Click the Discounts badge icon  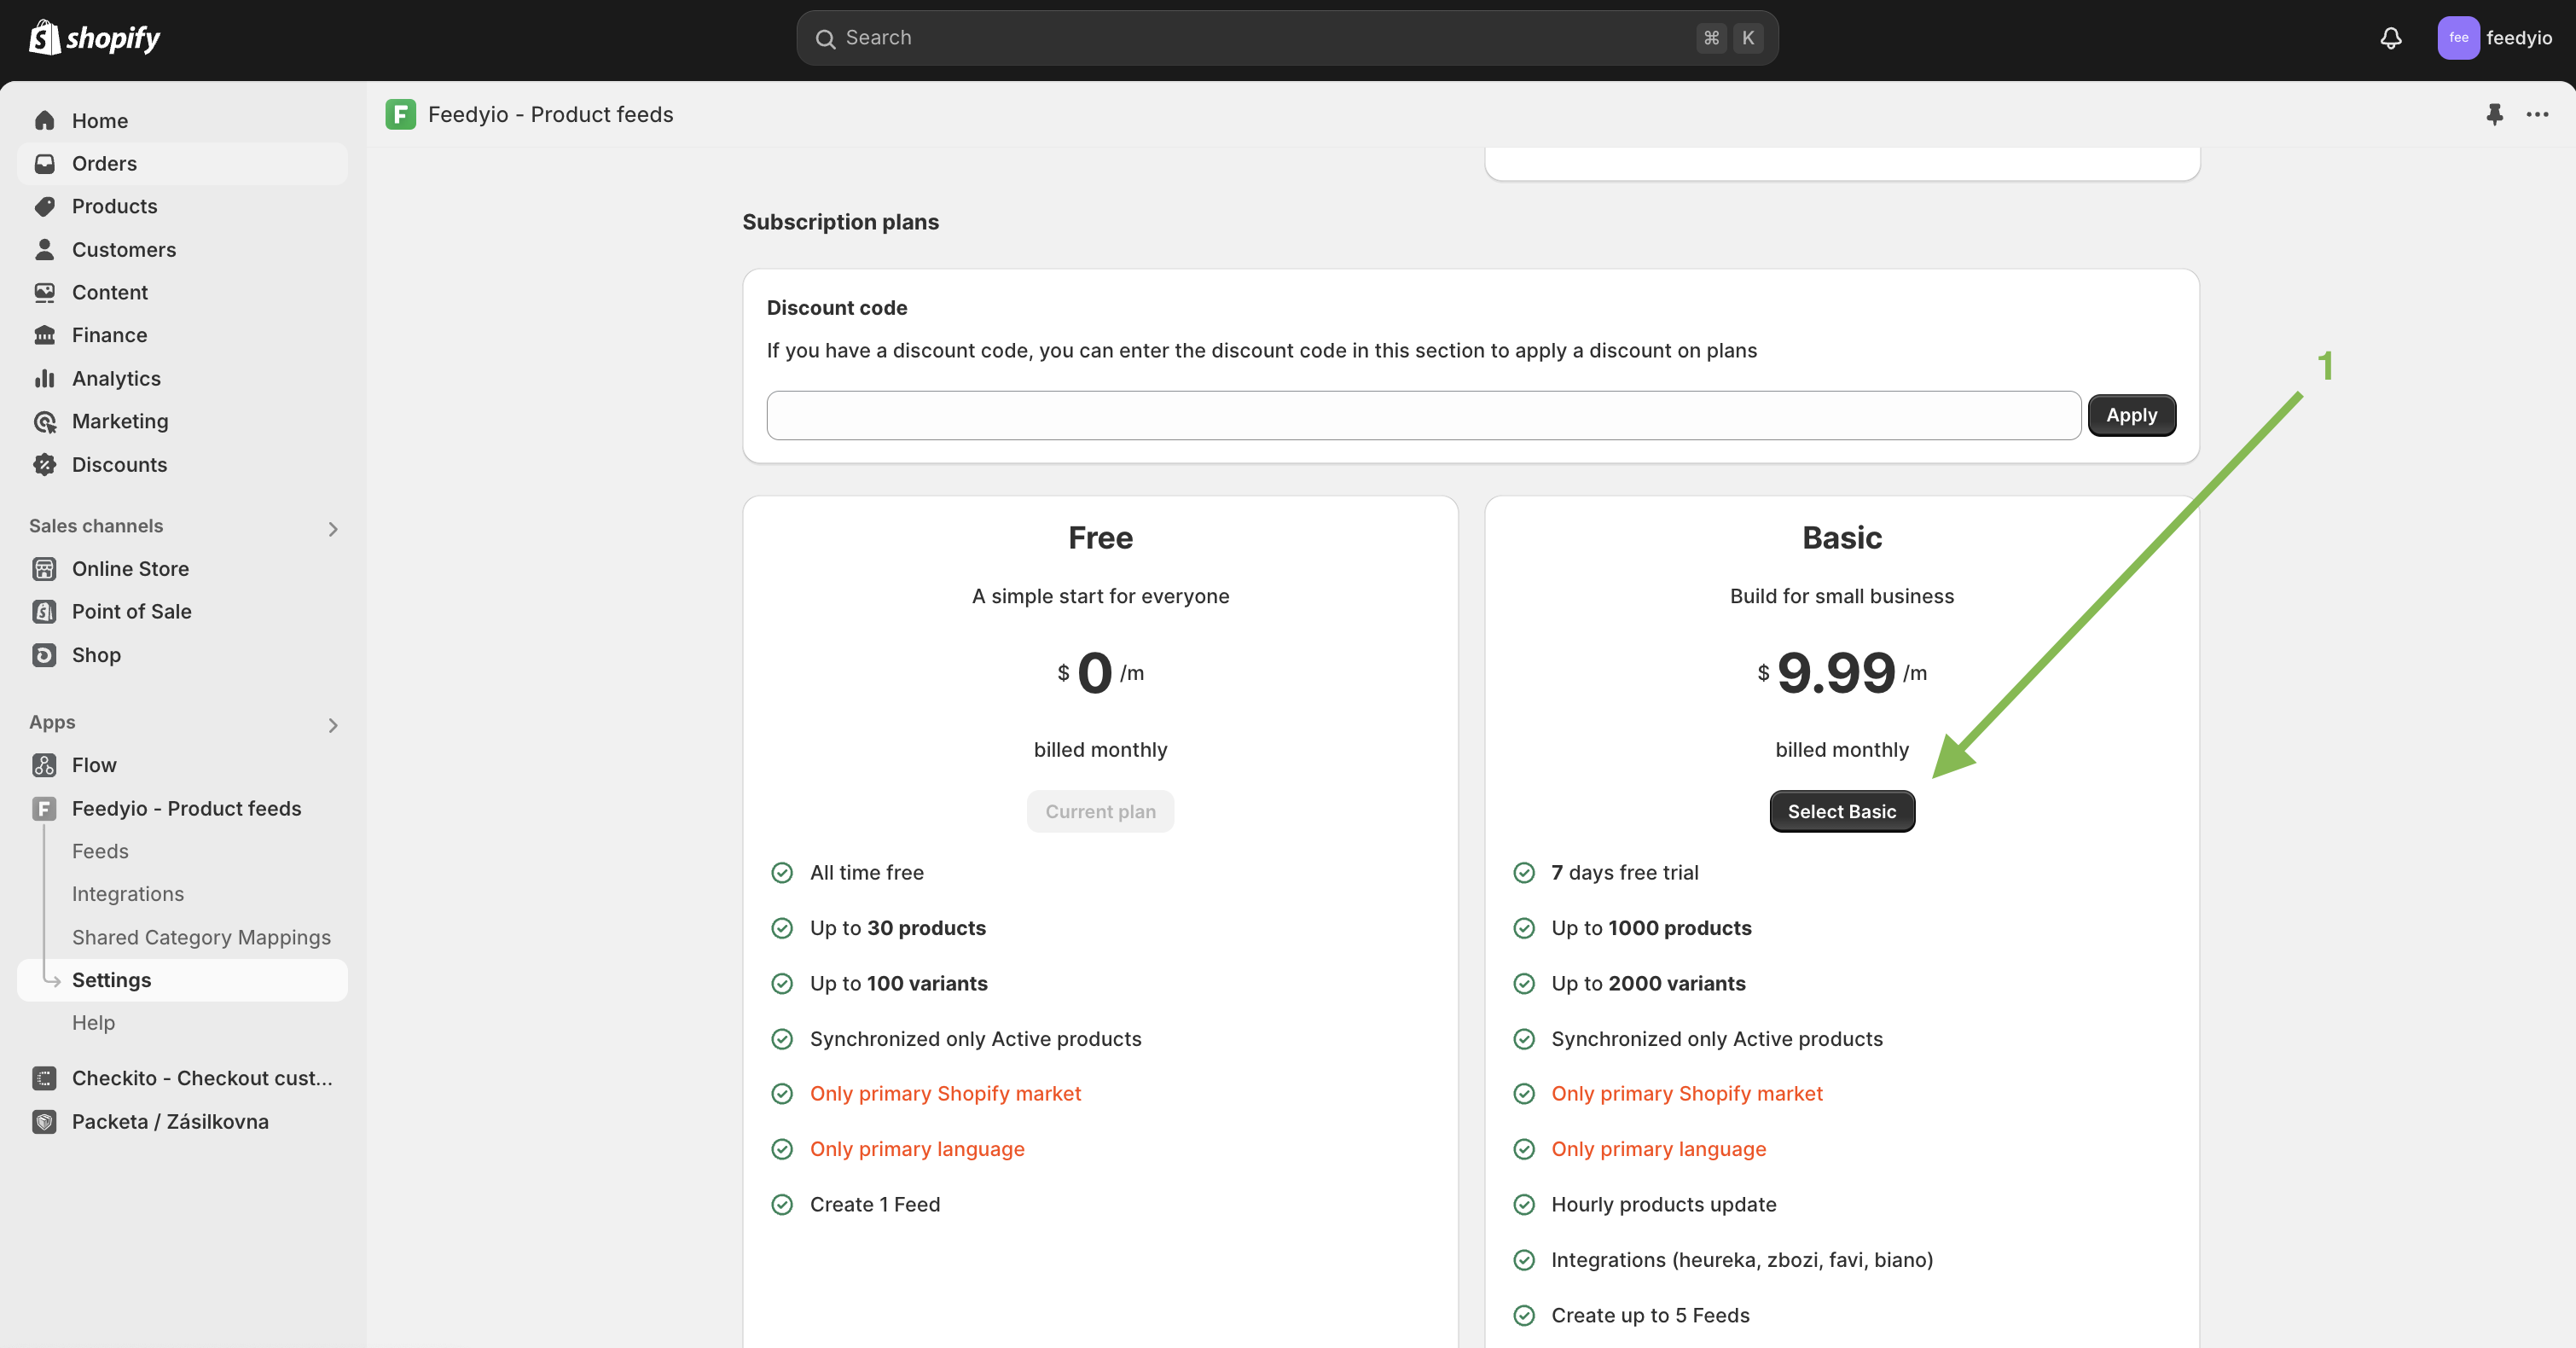click(x=44, y=464)
